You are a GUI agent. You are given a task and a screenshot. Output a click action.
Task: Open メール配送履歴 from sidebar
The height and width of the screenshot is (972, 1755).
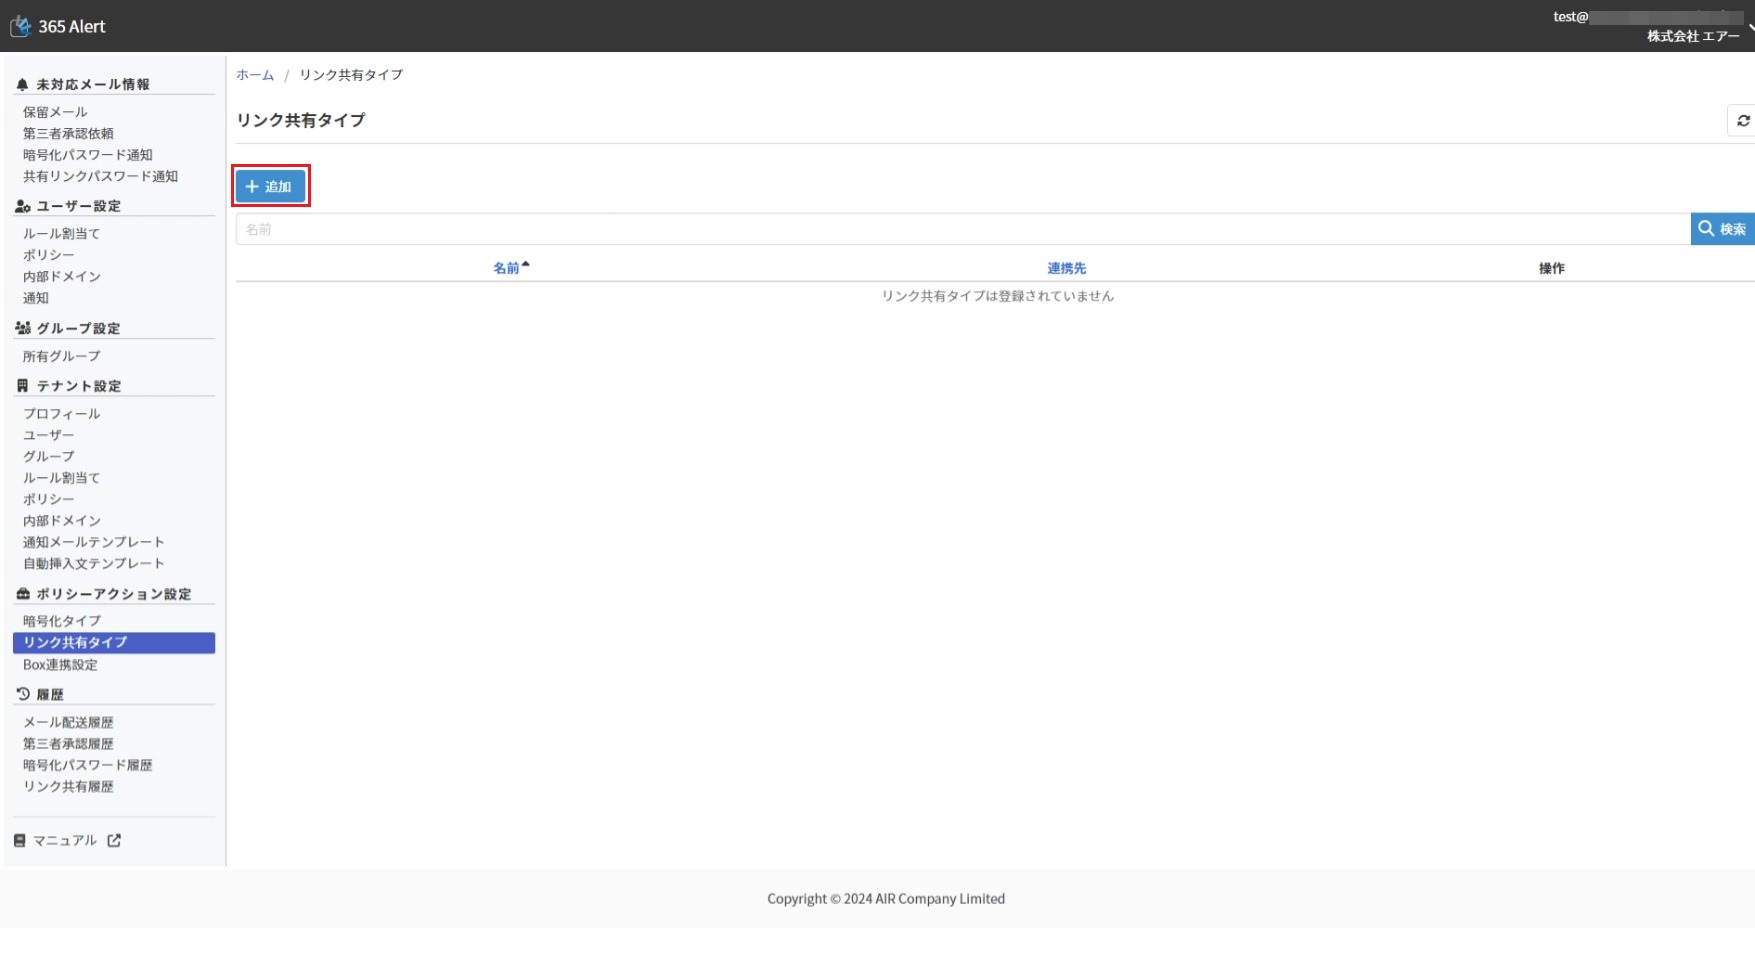point(68,722)
